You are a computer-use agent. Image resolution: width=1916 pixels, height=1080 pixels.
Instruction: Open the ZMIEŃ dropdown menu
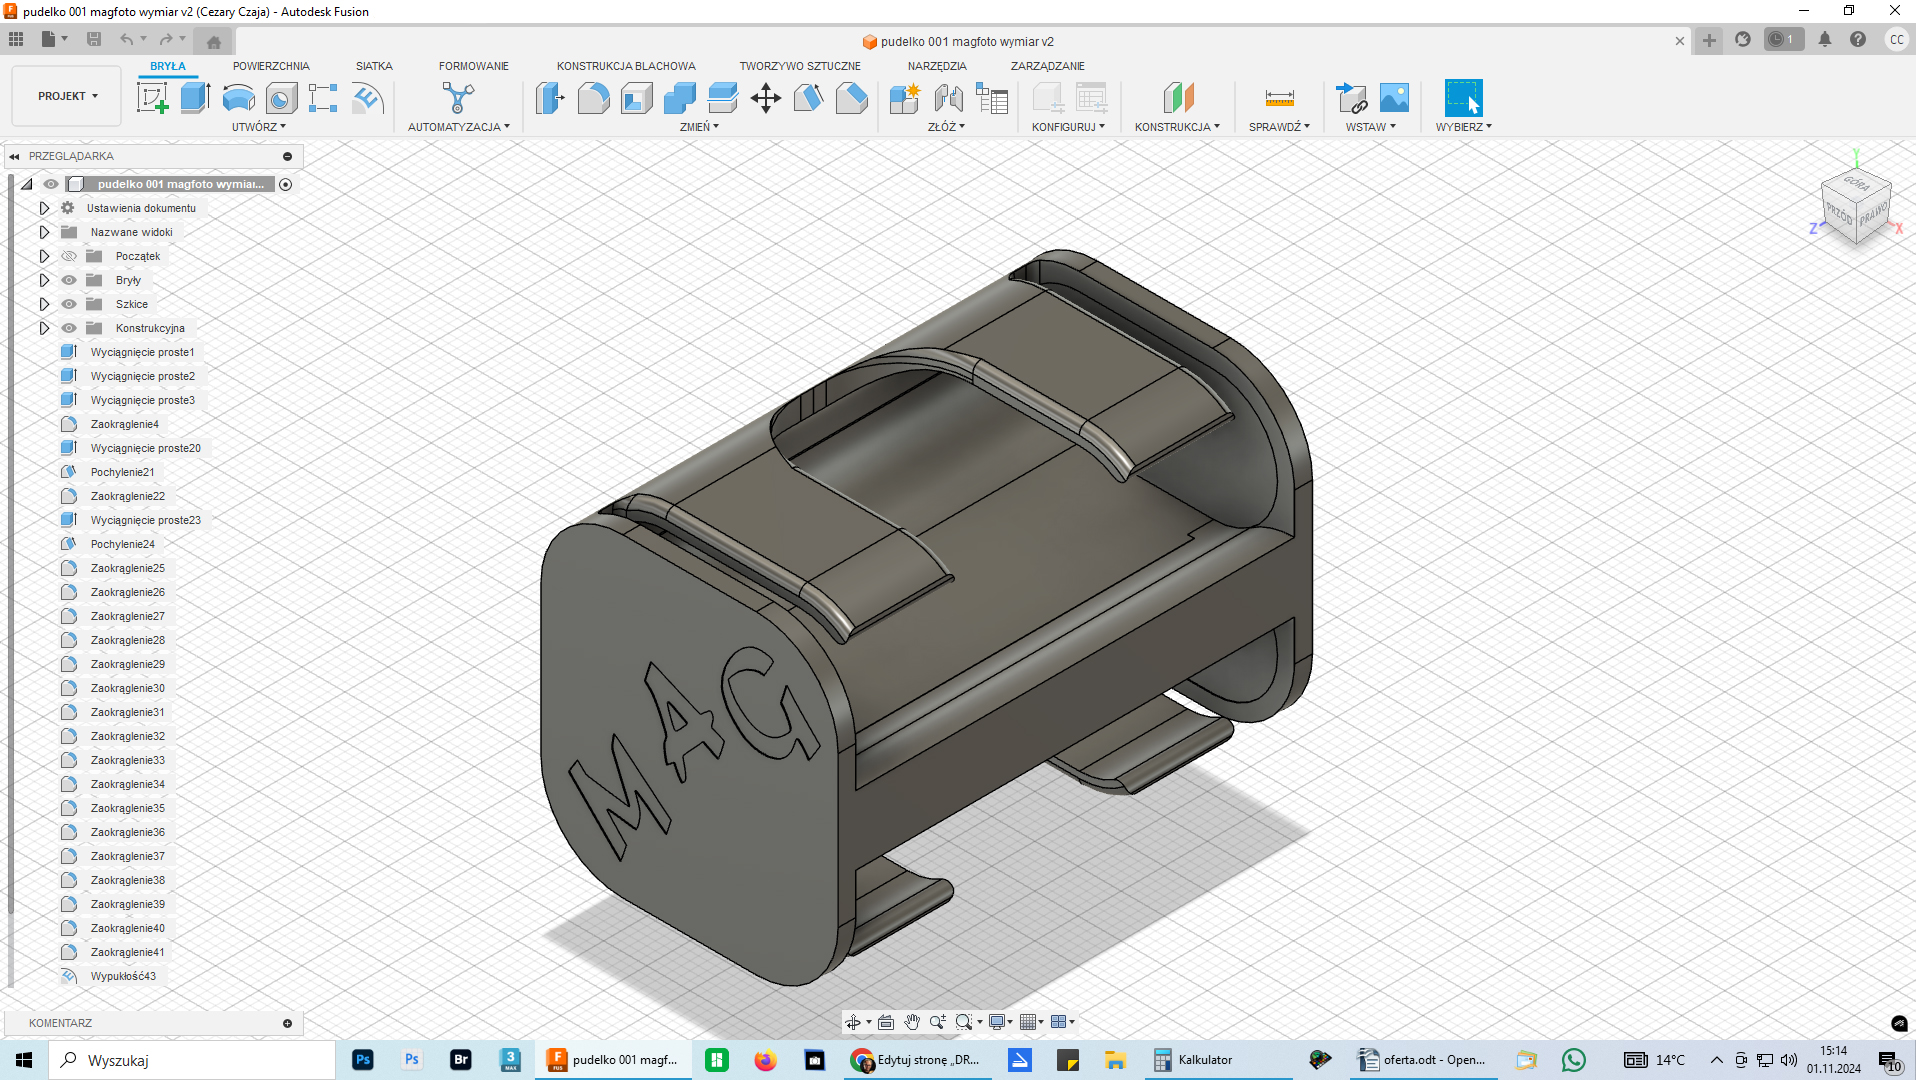(x=699, y=127)
